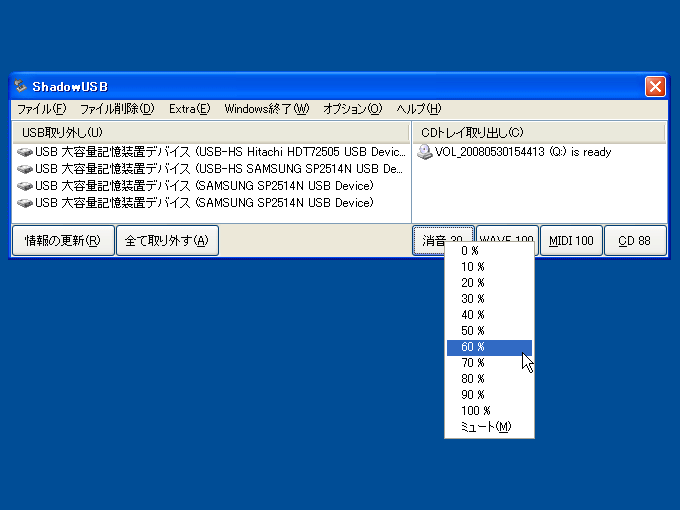Click the ShadowUSB title bar icon
Viewport: 680px width, 510px height.
(x=20, y=86)
